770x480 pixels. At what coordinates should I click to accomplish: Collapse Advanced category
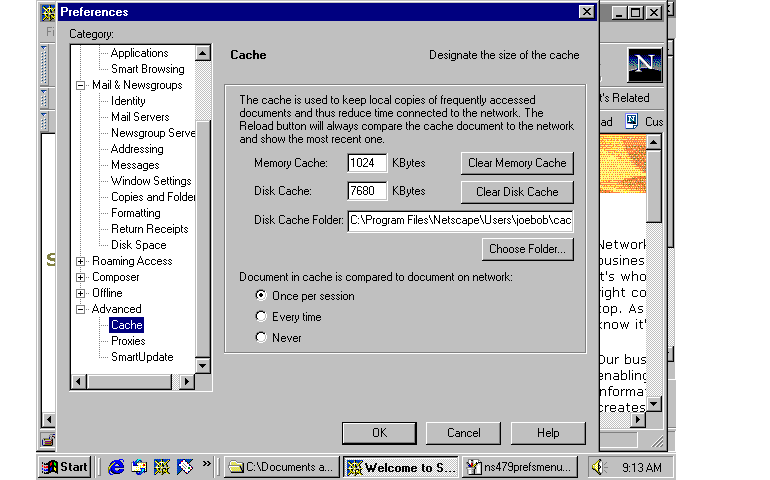(x=81, y=310)
